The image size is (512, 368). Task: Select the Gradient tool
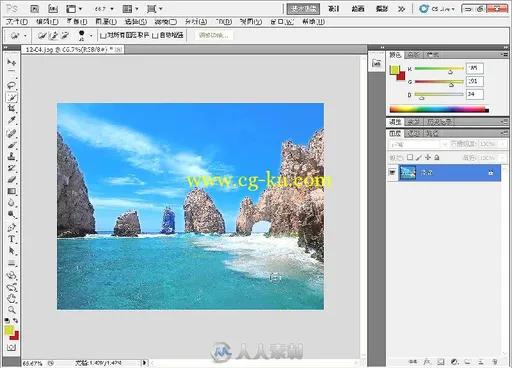click(11, 191)
